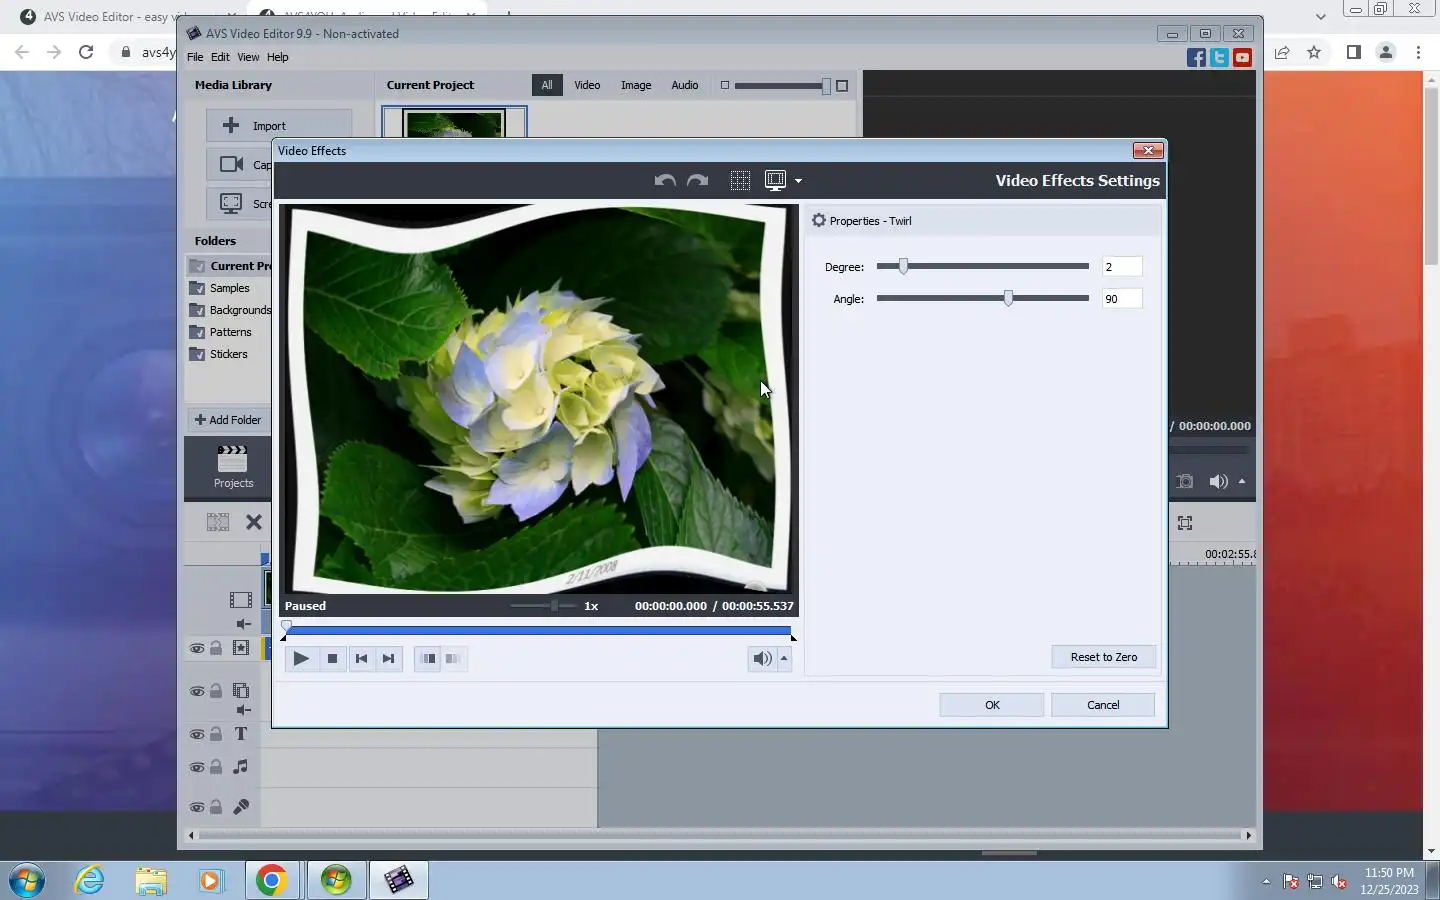Open AVS YouTube channel icon

[1242, 58]
